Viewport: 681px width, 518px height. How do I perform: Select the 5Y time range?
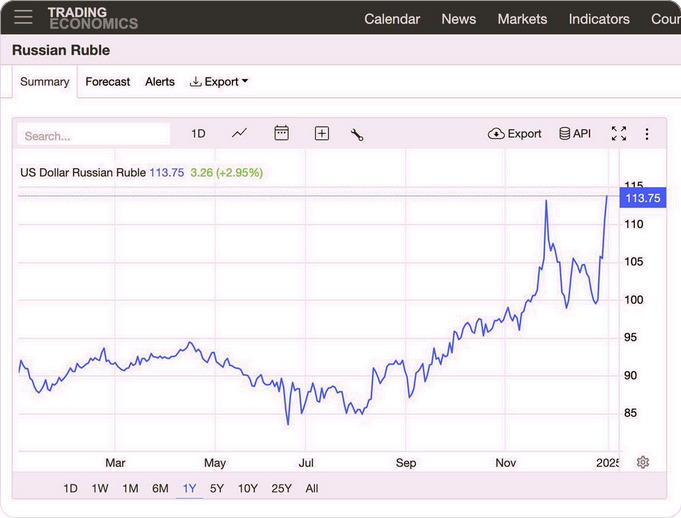coord(217,488)
